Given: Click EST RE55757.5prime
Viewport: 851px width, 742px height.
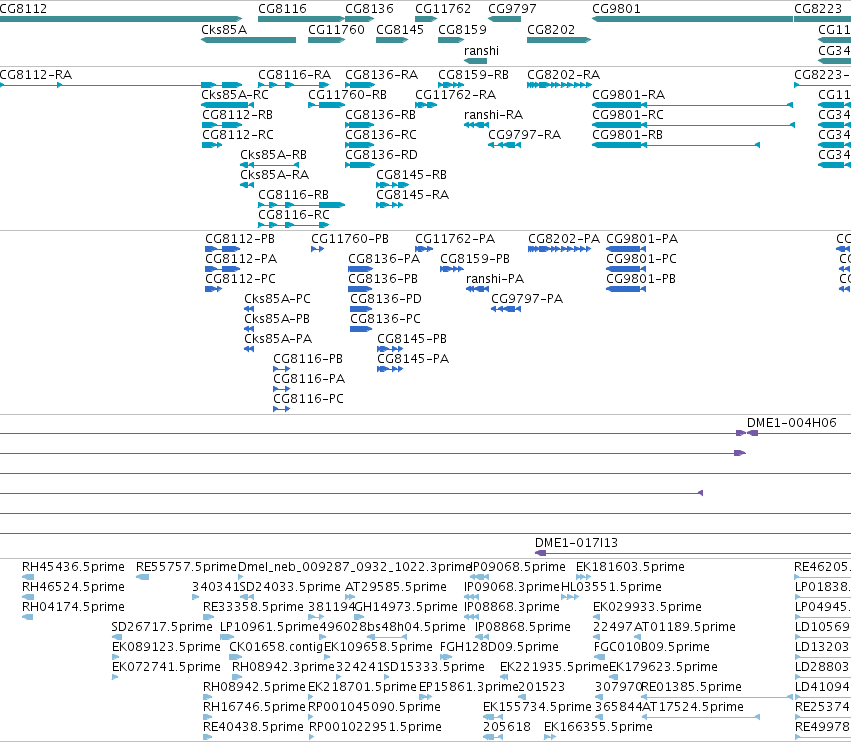Looking at the screenshot, I should [187, 567].
